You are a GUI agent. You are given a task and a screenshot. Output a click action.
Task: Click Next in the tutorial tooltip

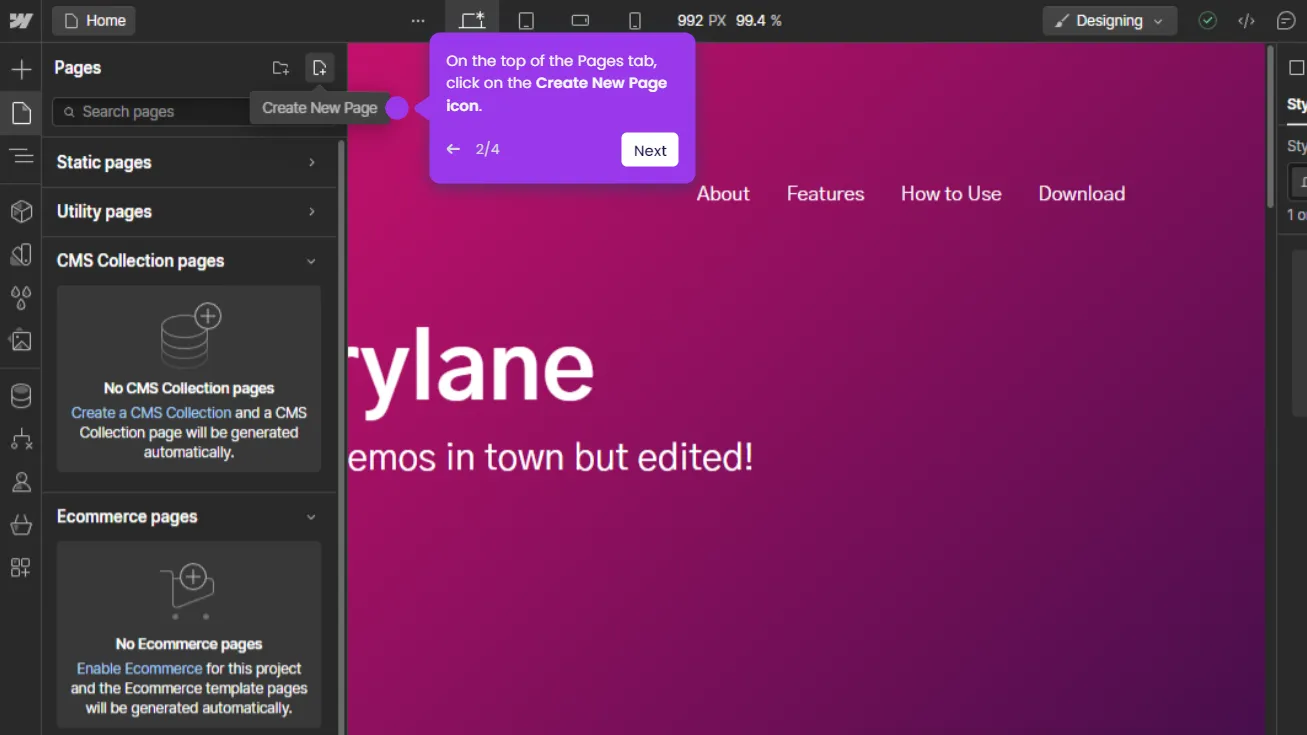point(650,150)
